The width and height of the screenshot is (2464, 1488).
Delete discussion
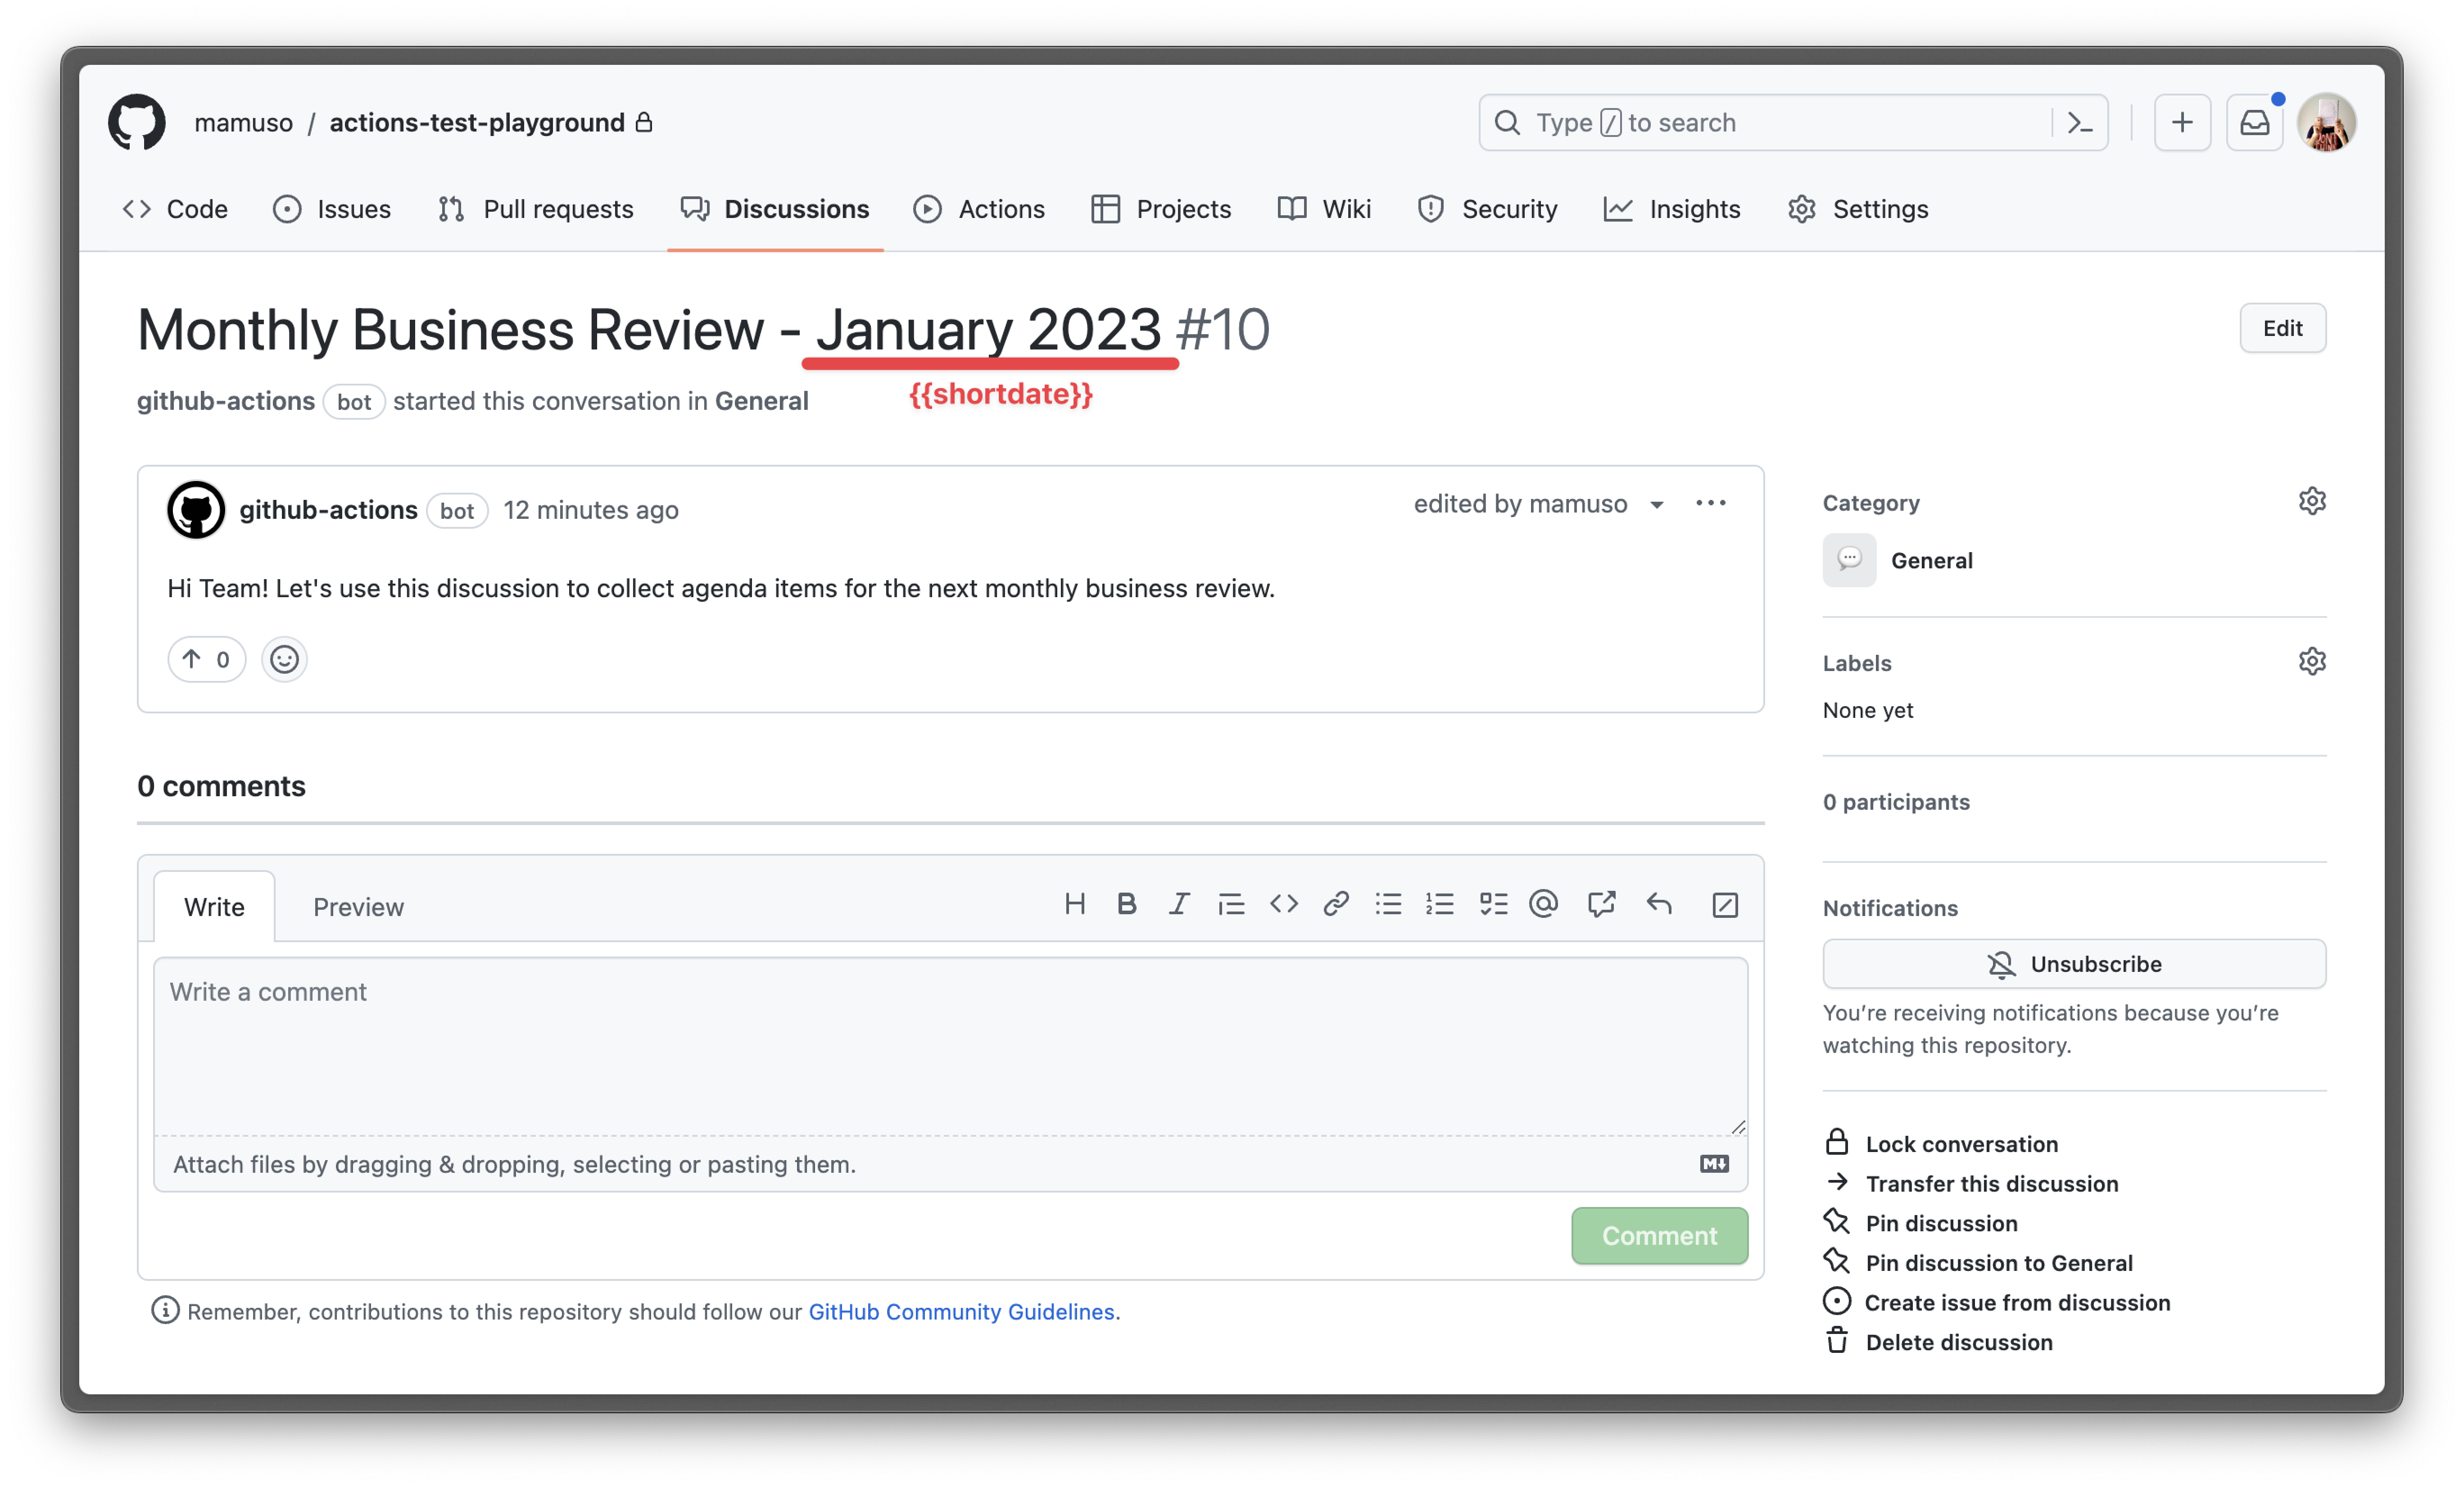(x=1938, y=1342)
